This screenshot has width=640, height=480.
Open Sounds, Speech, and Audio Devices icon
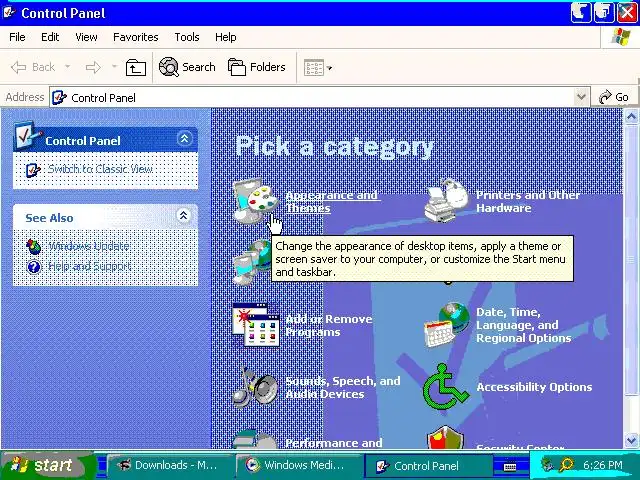[255, 387]
